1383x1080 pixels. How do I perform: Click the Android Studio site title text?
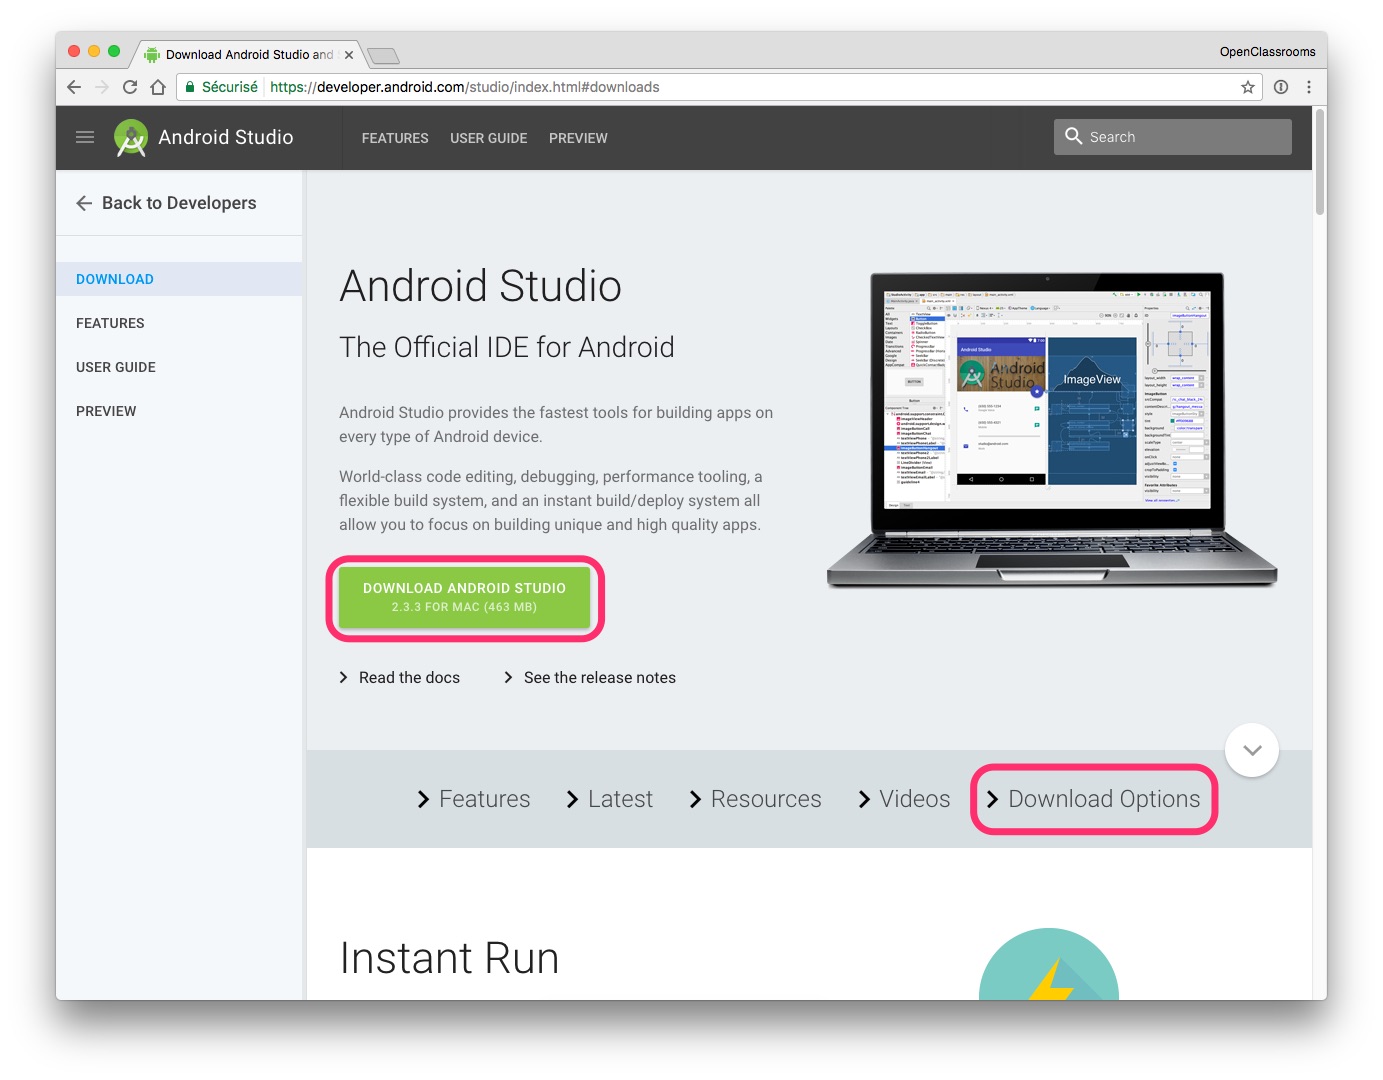pyautogui.click(x=226, y=137)
